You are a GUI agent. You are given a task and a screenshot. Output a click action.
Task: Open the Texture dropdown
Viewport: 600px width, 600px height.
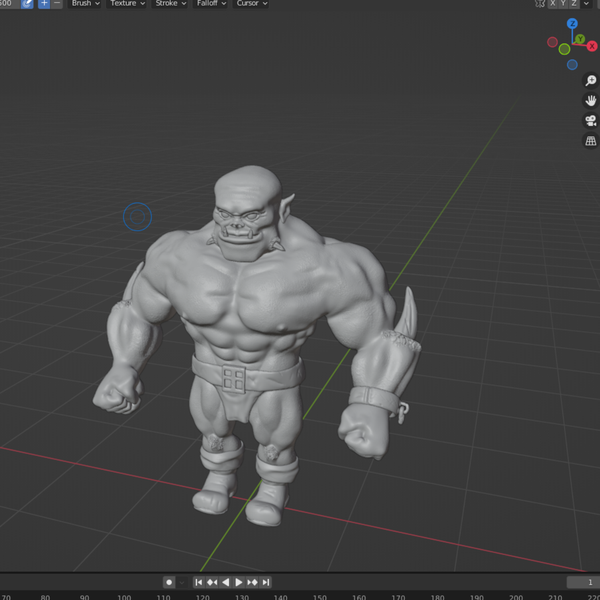pyautogui.click(x=127, y=4)
